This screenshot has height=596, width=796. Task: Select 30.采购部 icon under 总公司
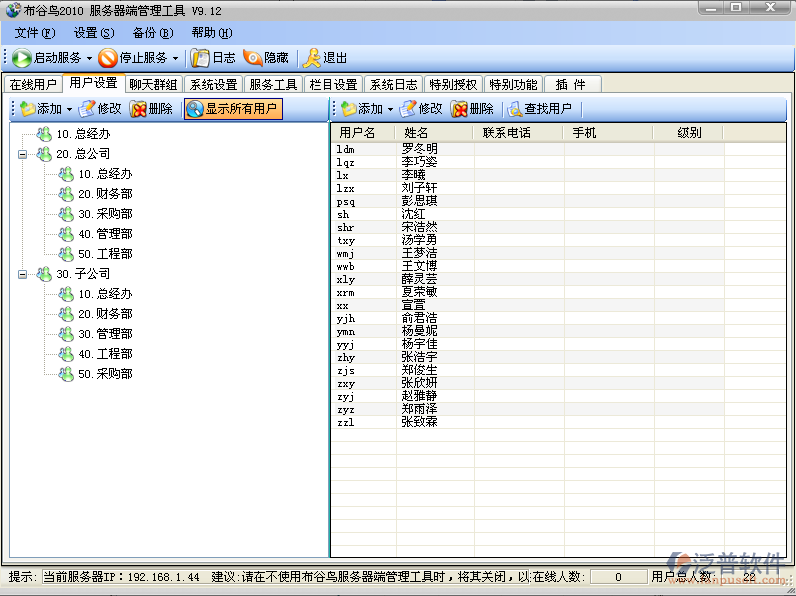tap(66, 214)
